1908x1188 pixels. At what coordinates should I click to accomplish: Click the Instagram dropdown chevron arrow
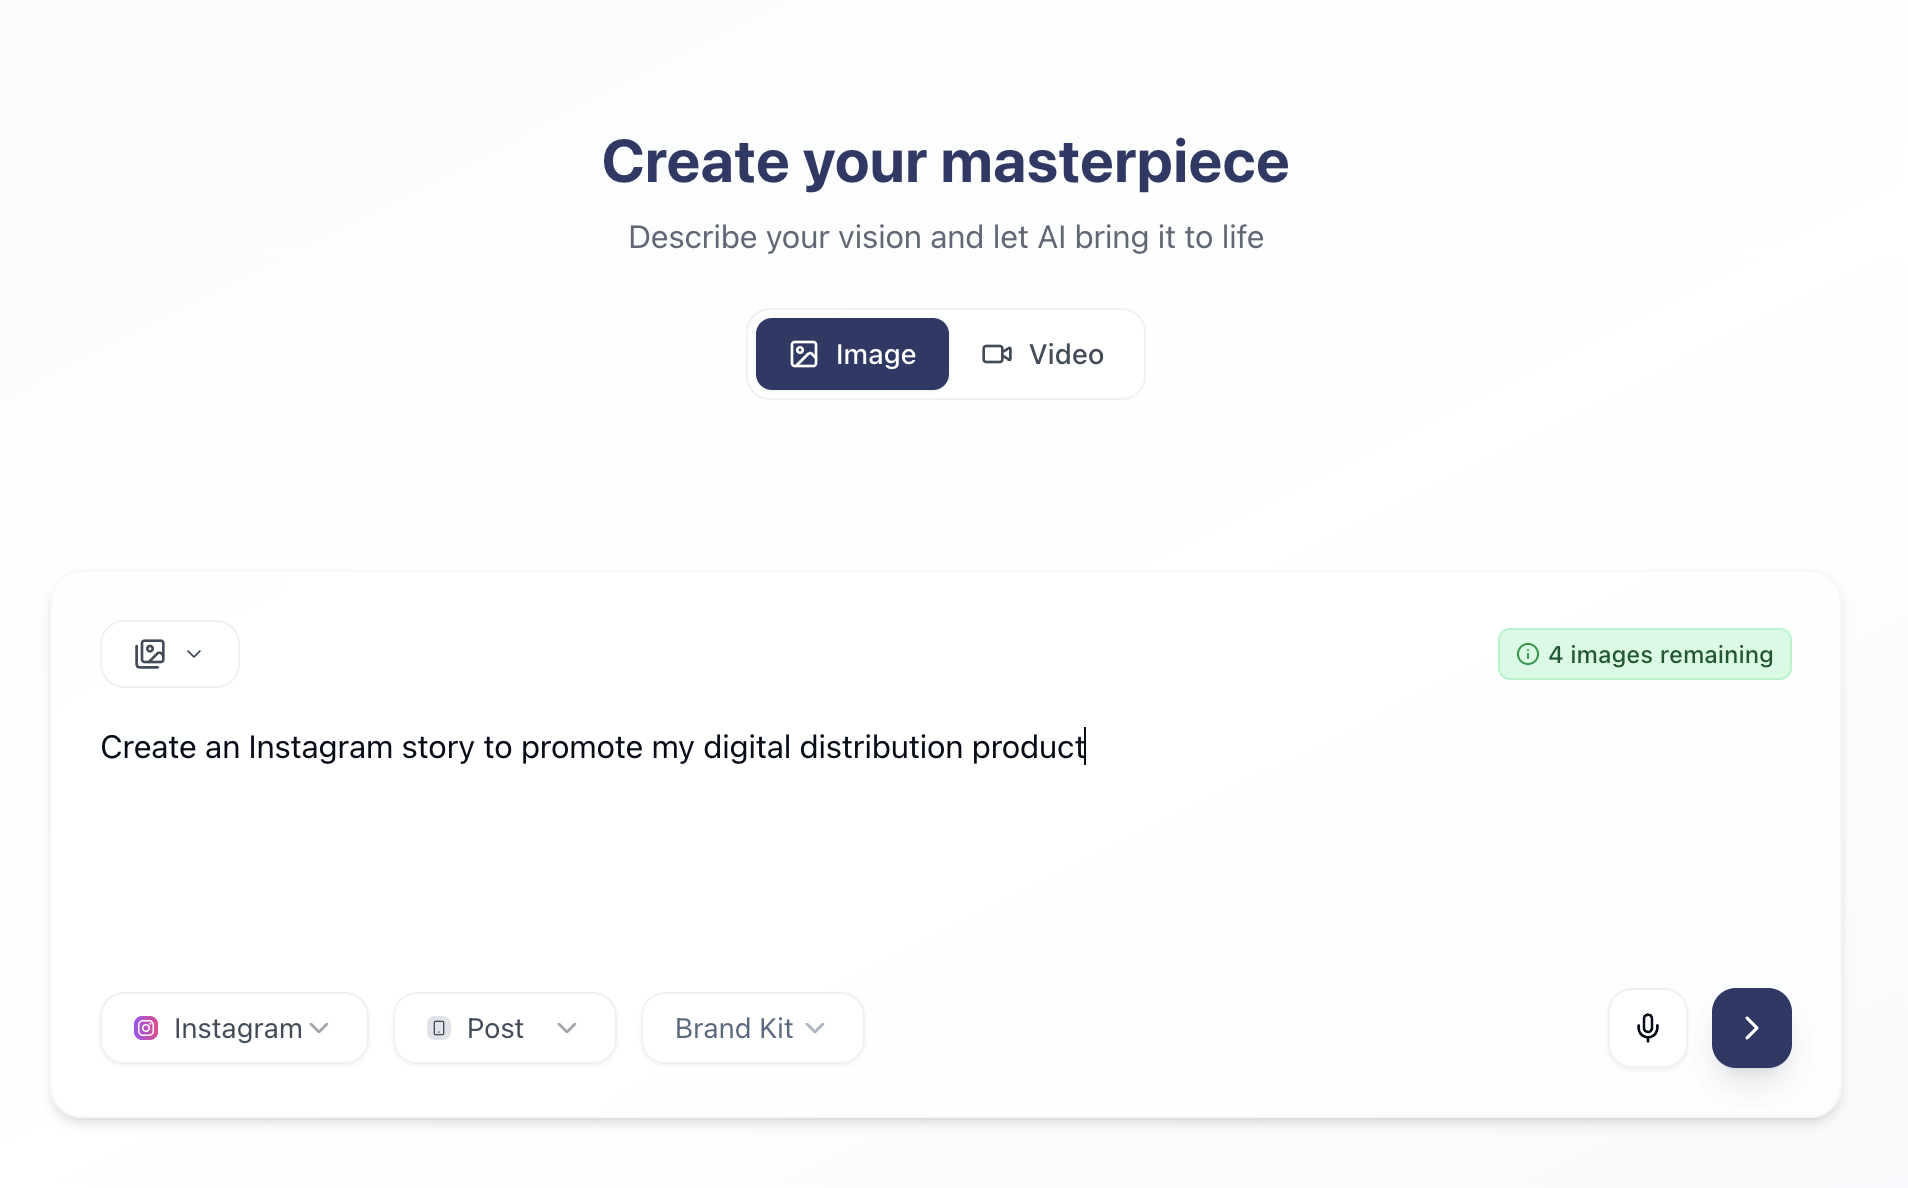coord(320,1028)
